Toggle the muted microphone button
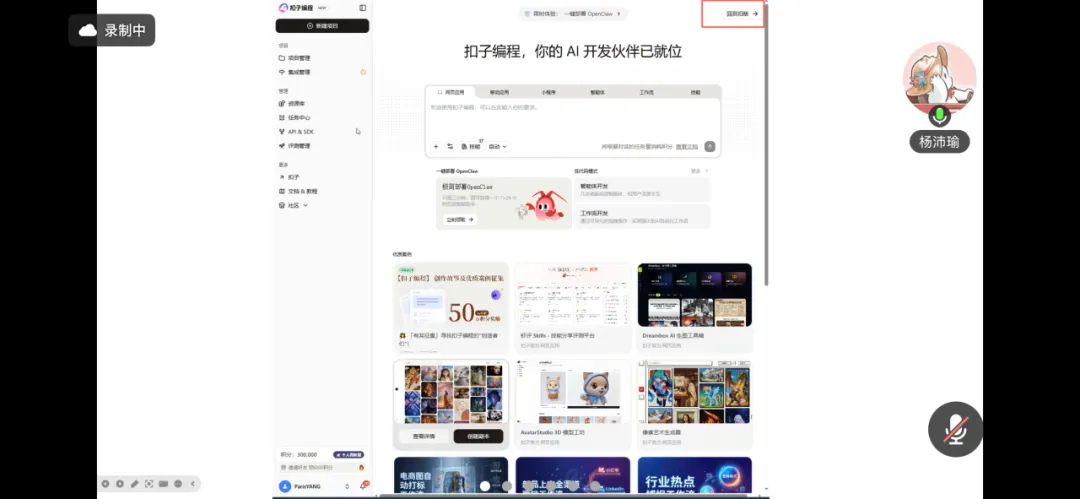 (x=955, y=429)
